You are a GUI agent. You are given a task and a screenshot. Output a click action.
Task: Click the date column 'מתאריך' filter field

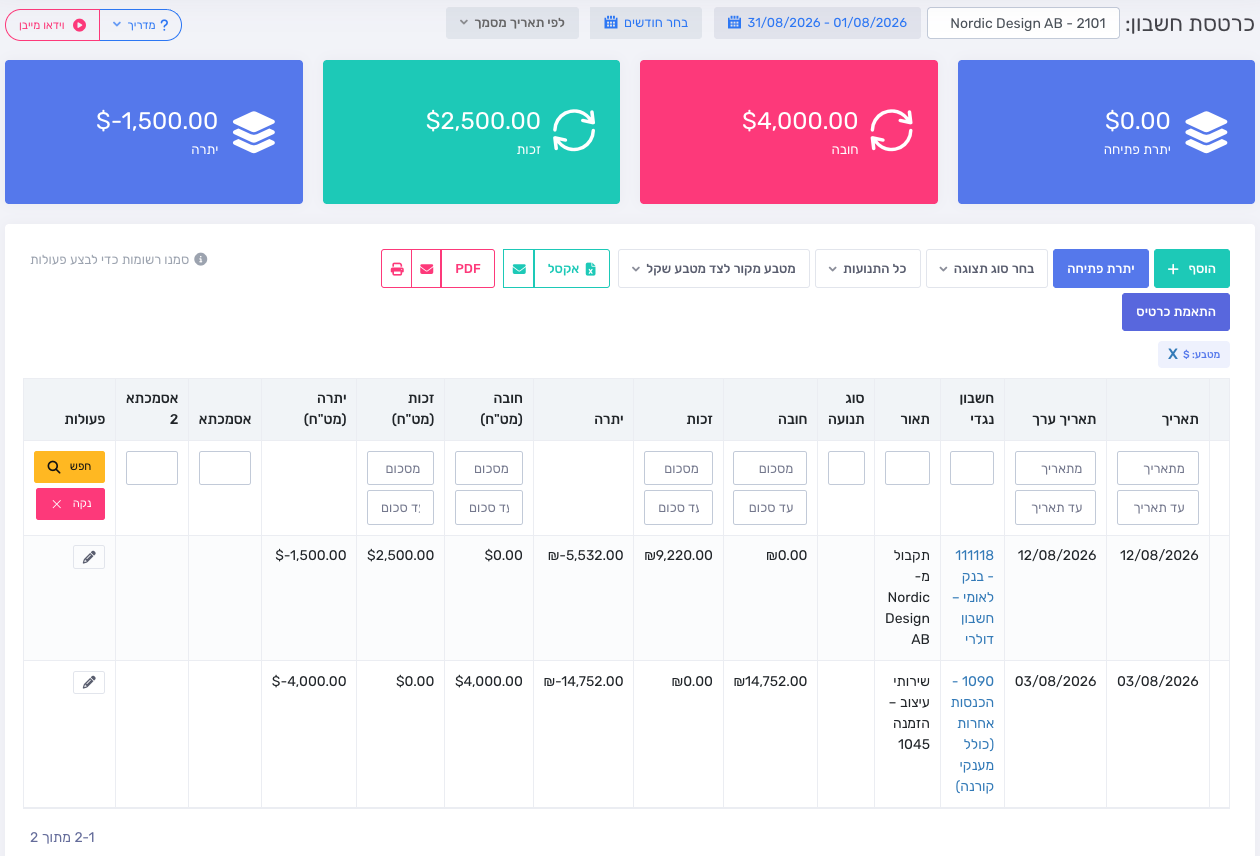point(1158,468)
